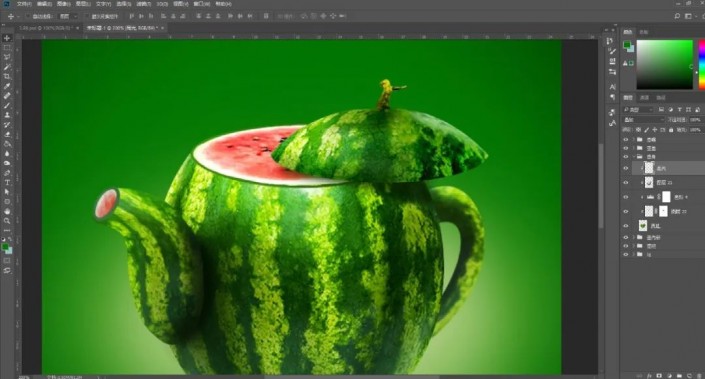
Task: Click the canvas vertical scrollbar
Action: (x=600, y=187)
